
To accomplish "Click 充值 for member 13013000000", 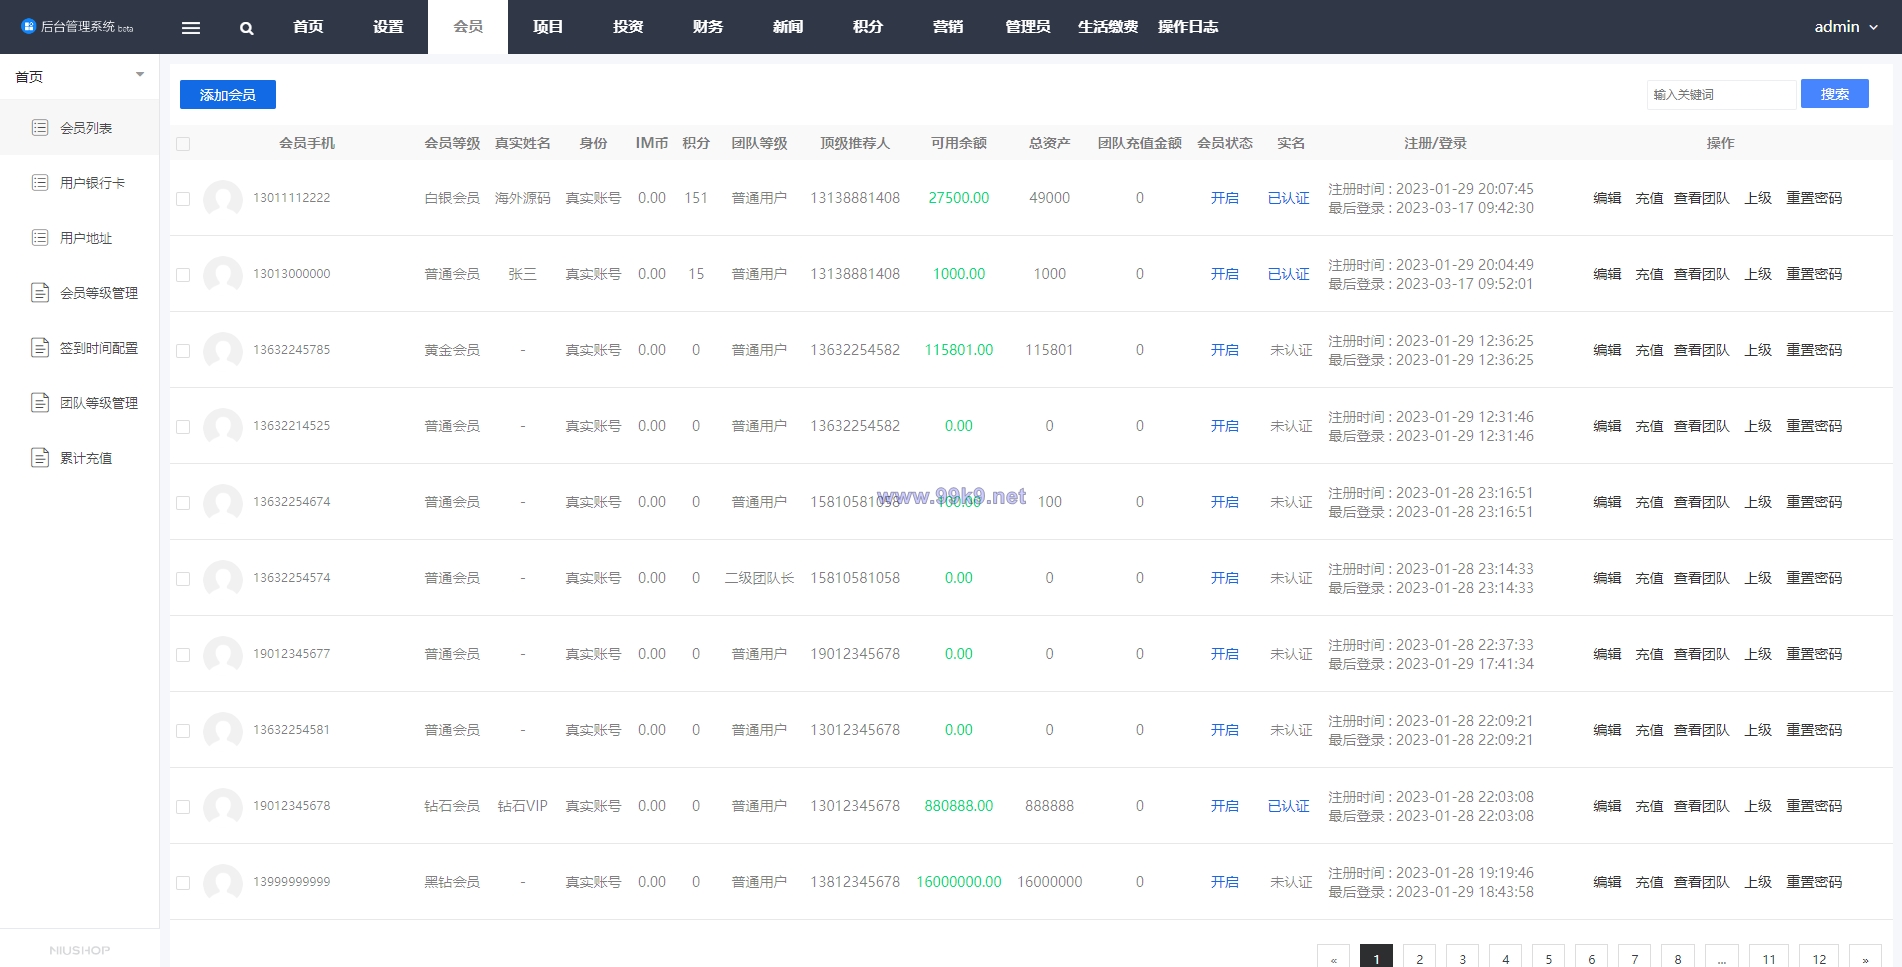I will [1649, 274].
